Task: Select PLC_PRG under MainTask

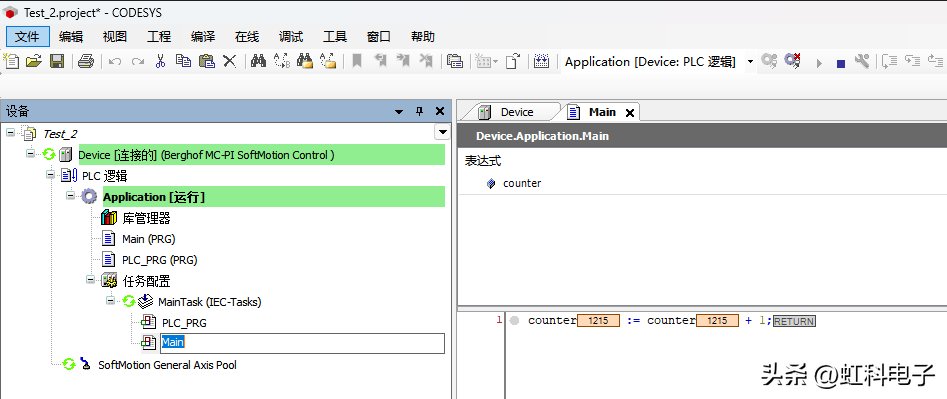Action: 184,323
